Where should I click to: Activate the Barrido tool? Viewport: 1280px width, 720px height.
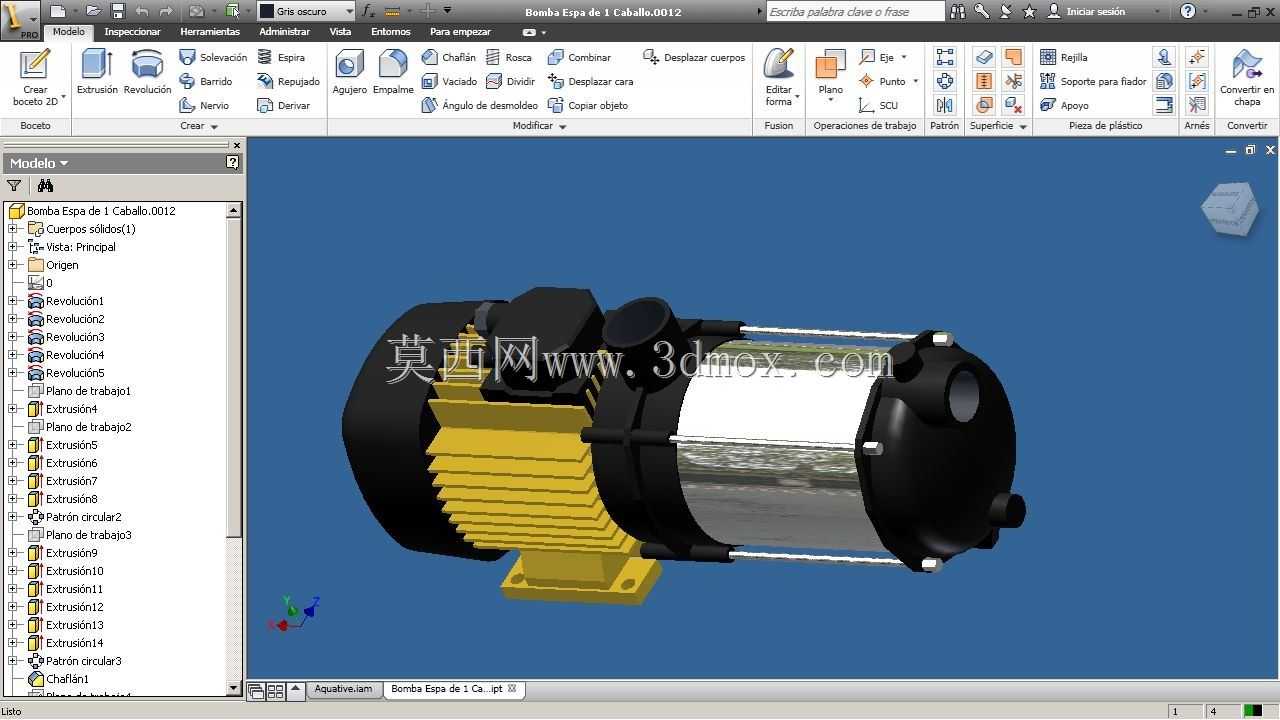click(206, 81)
